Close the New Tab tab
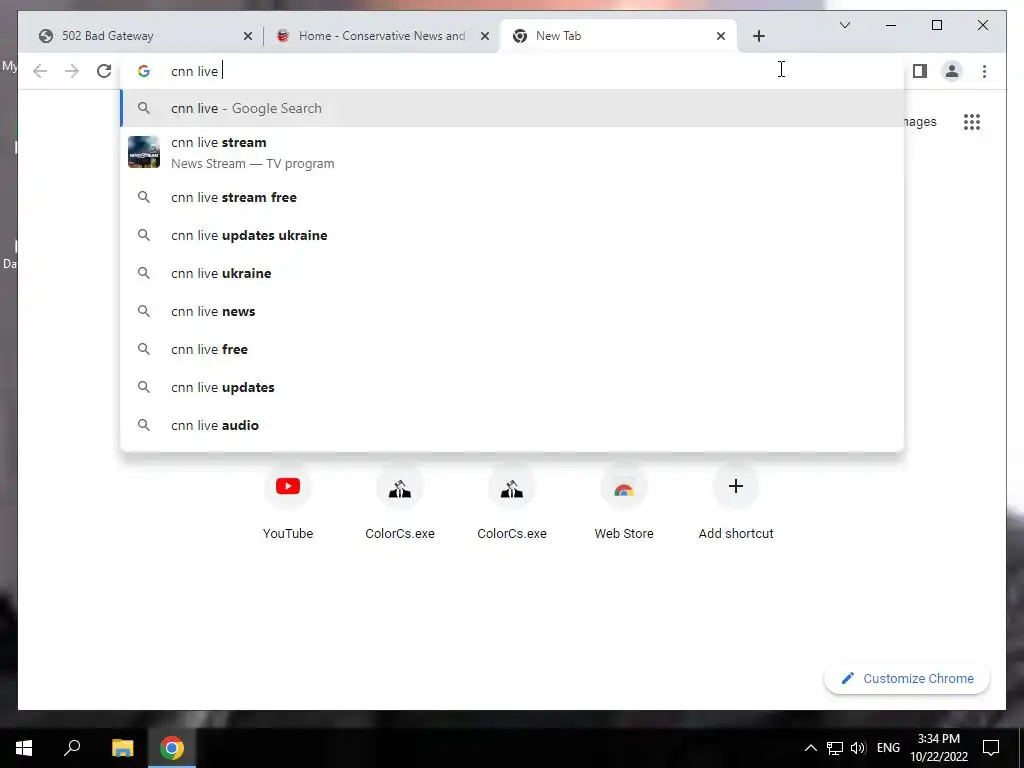Screen dimensions: 1024x768 tap(720, 36)
